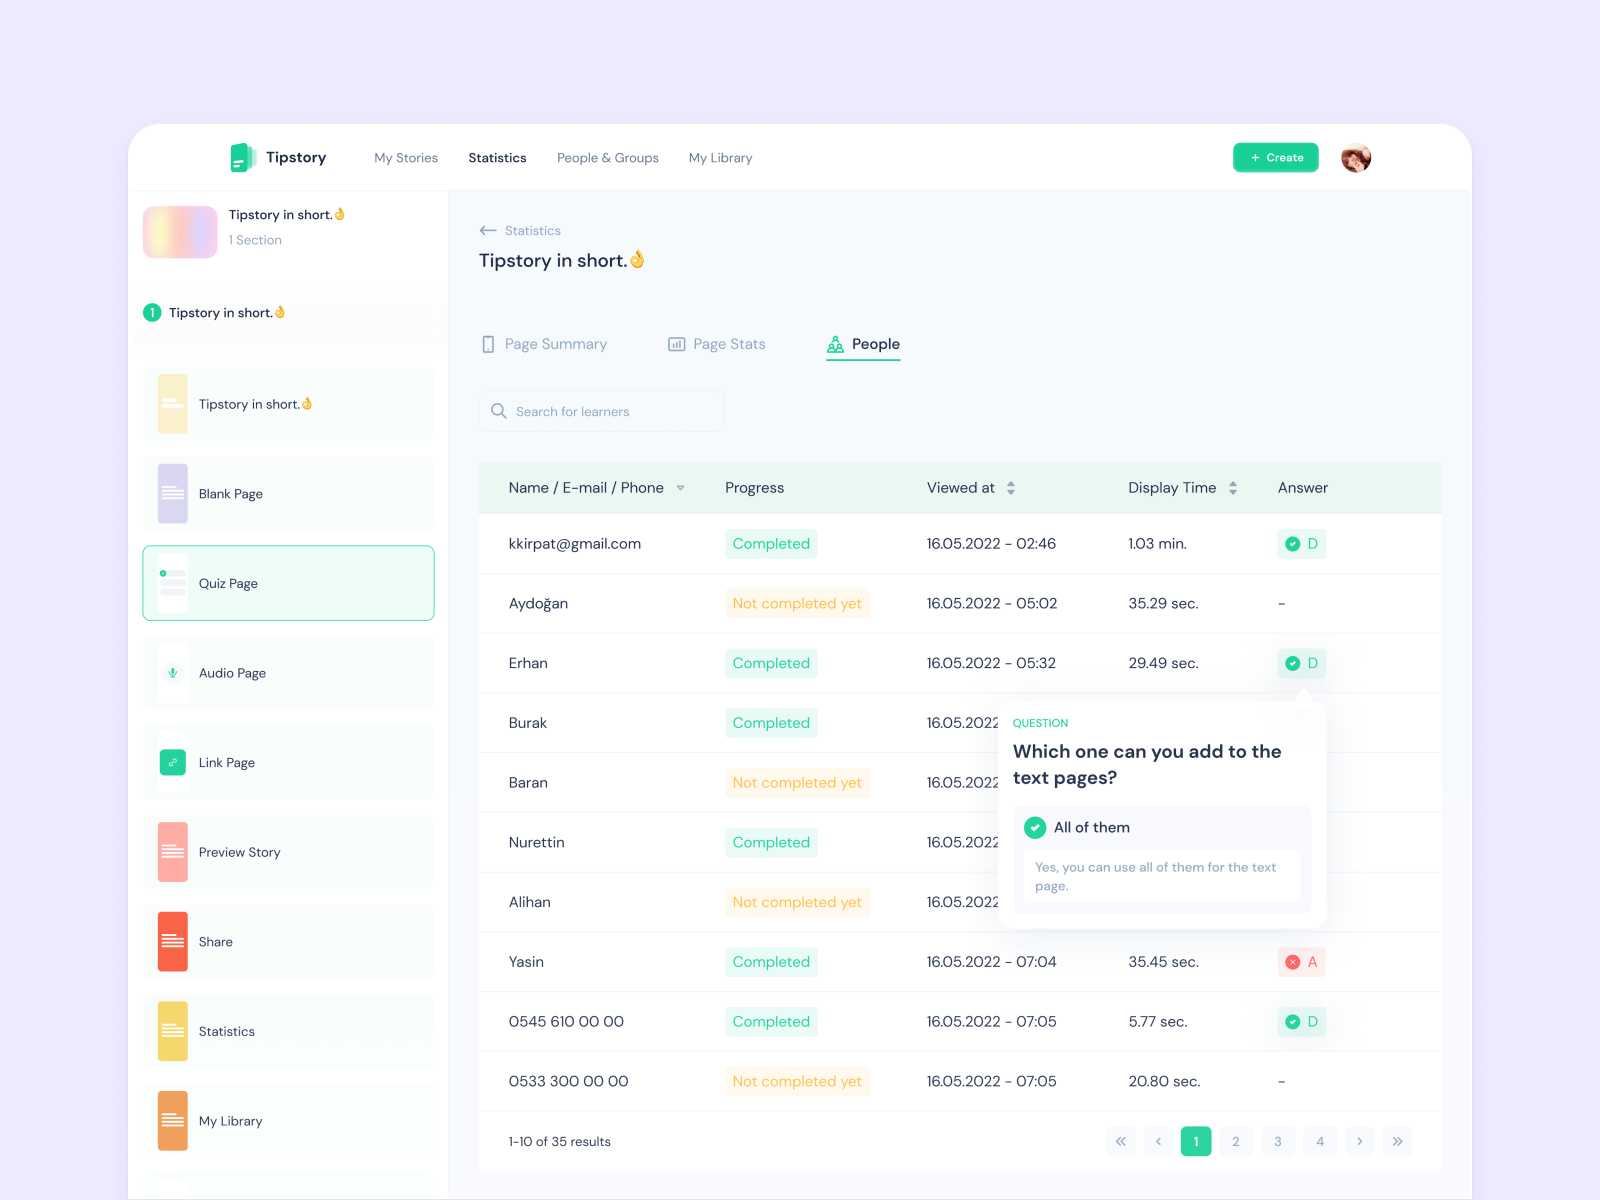Click the Share page icon in sidebar
This screenshot has width=1600, height=1200.
pos(172,941)
